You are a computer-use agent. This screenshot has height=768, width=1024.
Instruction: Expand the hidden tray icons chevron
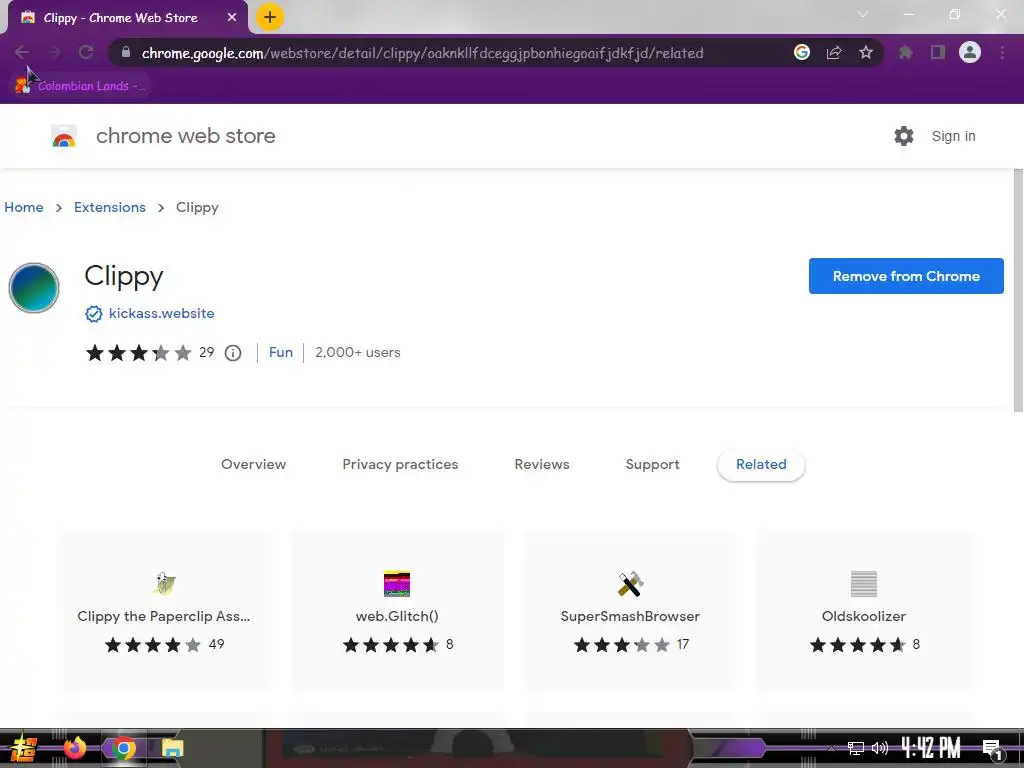point(831,748)
